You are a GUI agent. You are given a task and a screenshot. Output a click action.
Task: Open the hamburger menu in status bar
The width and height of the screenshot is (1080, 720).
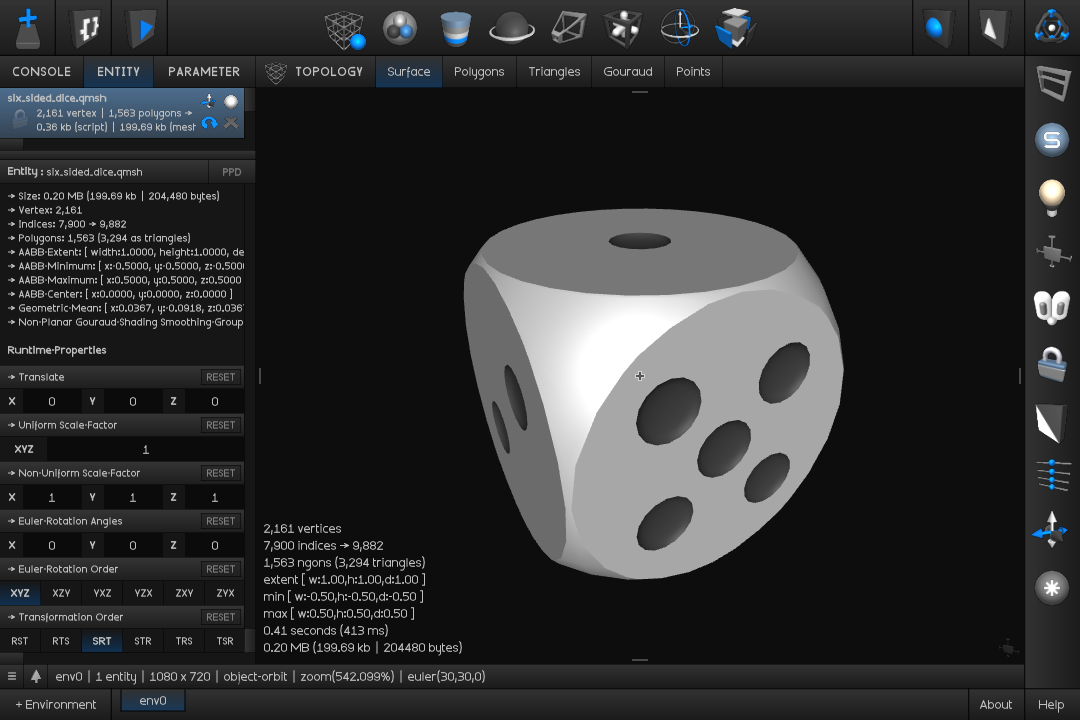pos(12,676)
